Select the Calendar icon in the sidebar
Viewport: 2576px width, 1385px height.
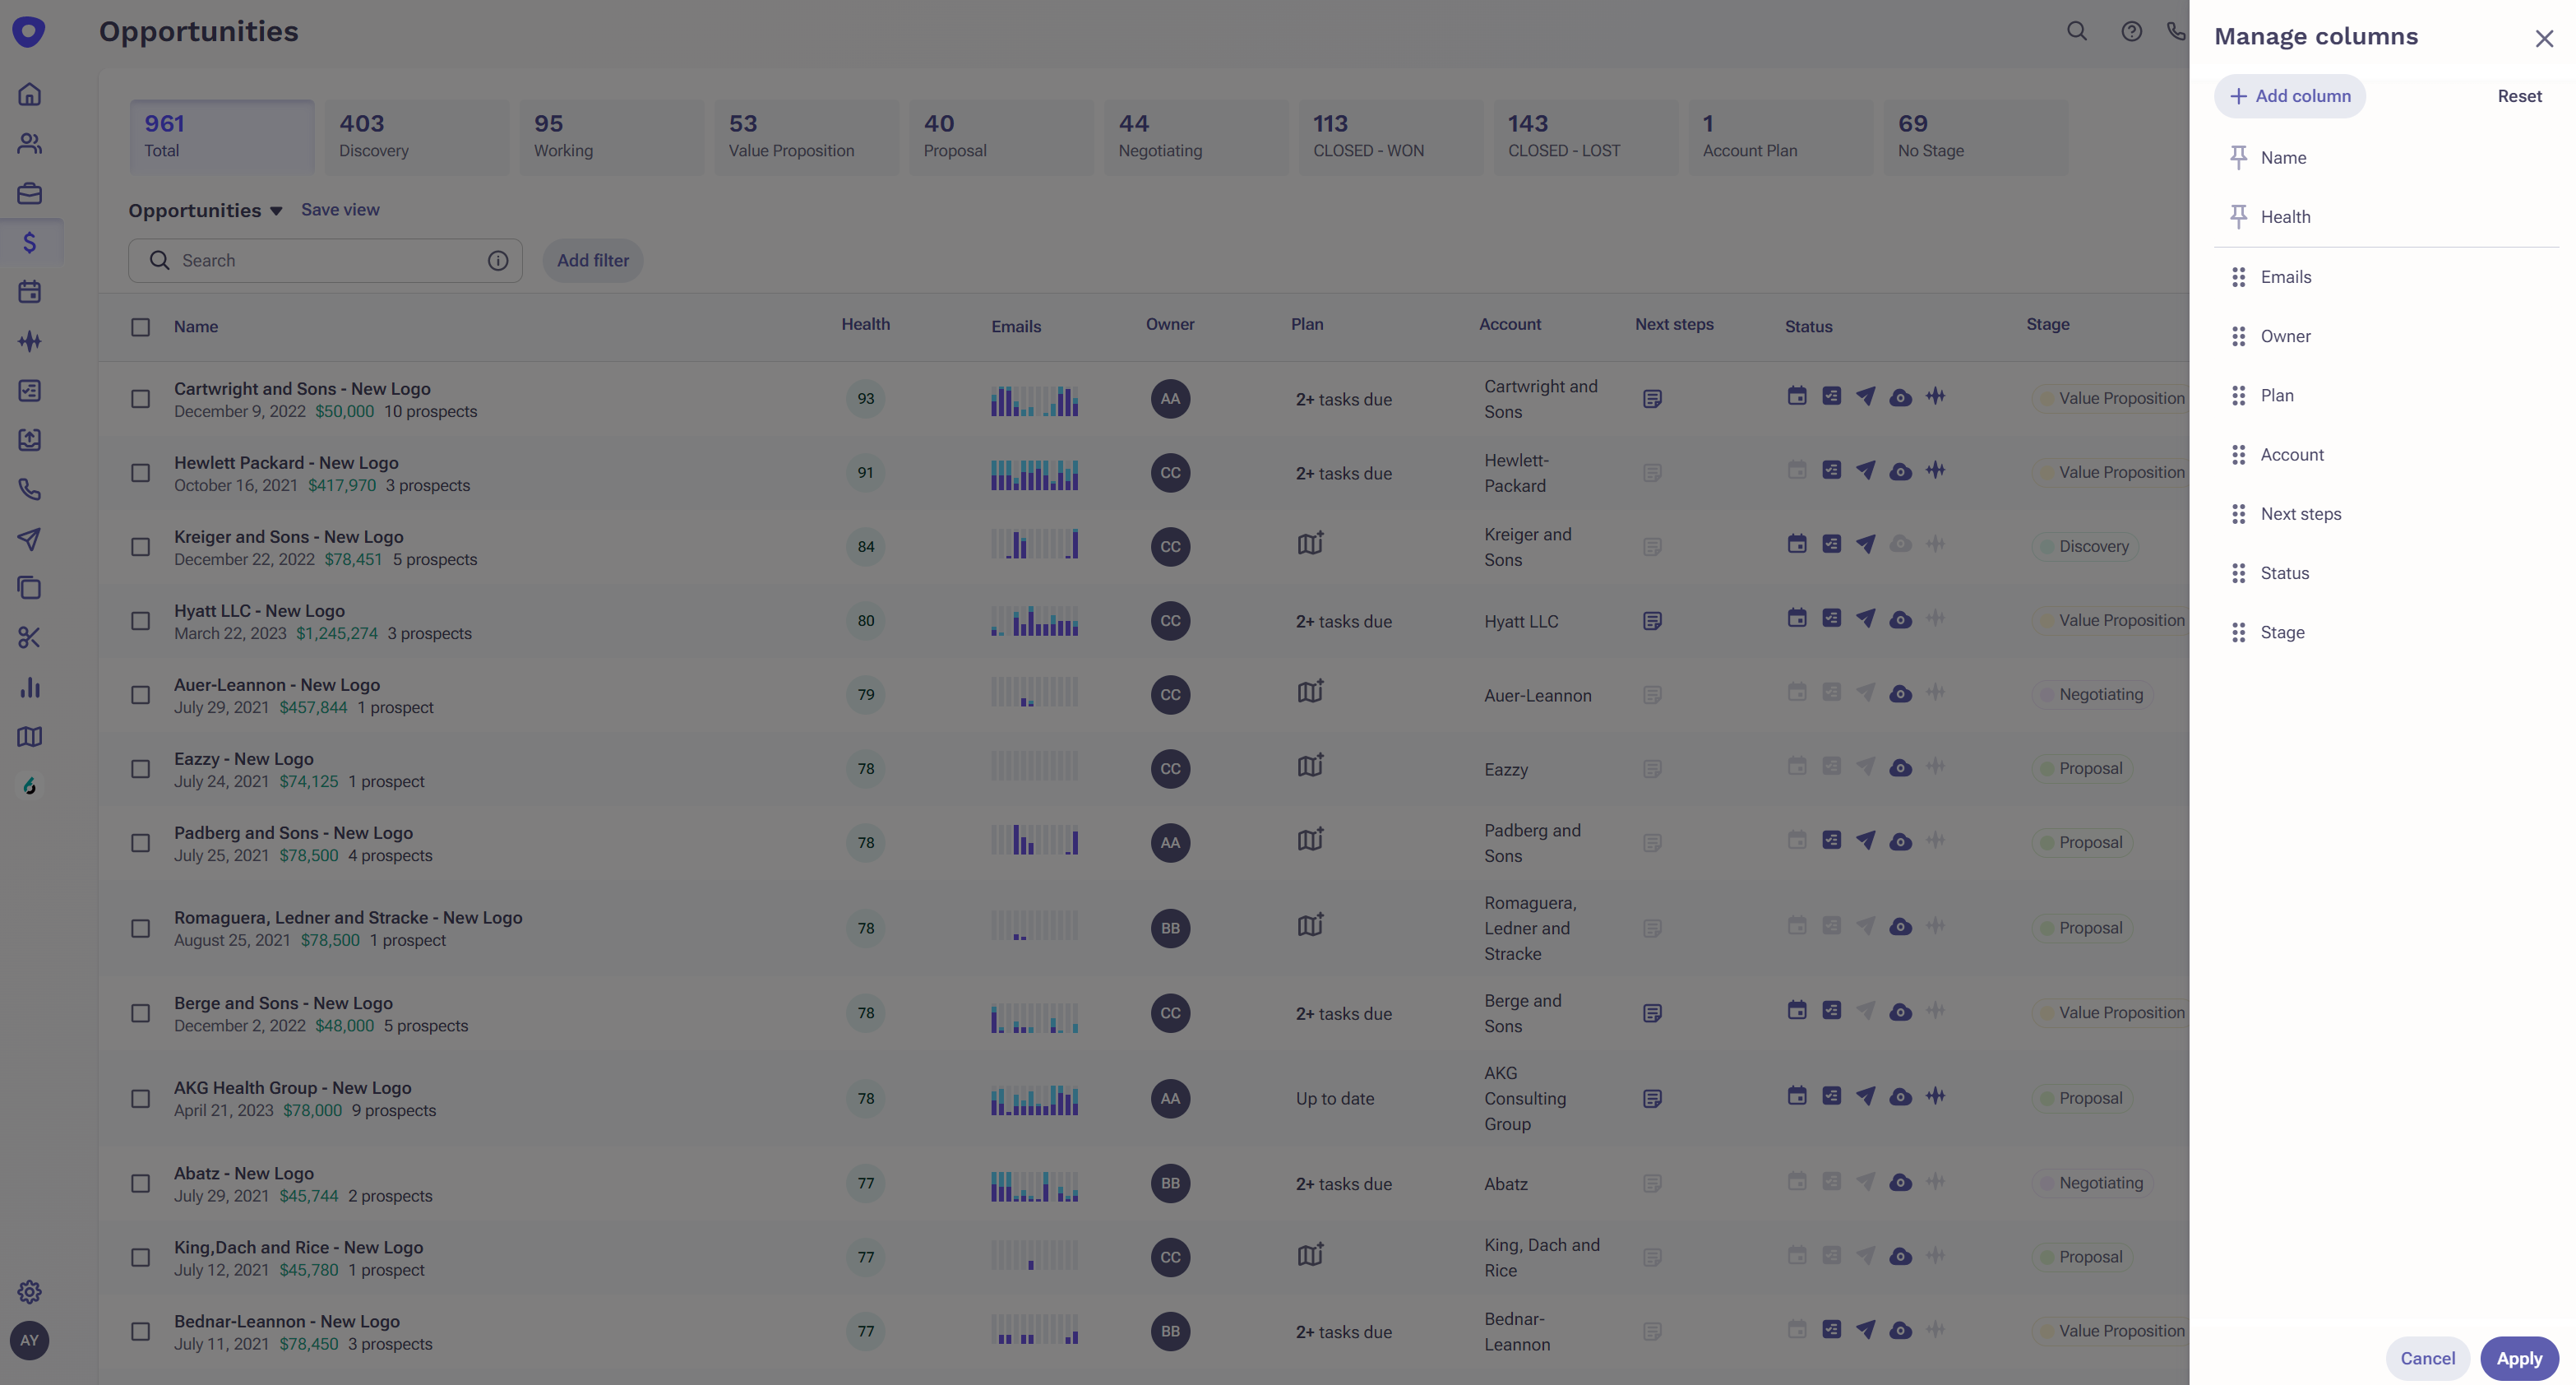[29, 291]
